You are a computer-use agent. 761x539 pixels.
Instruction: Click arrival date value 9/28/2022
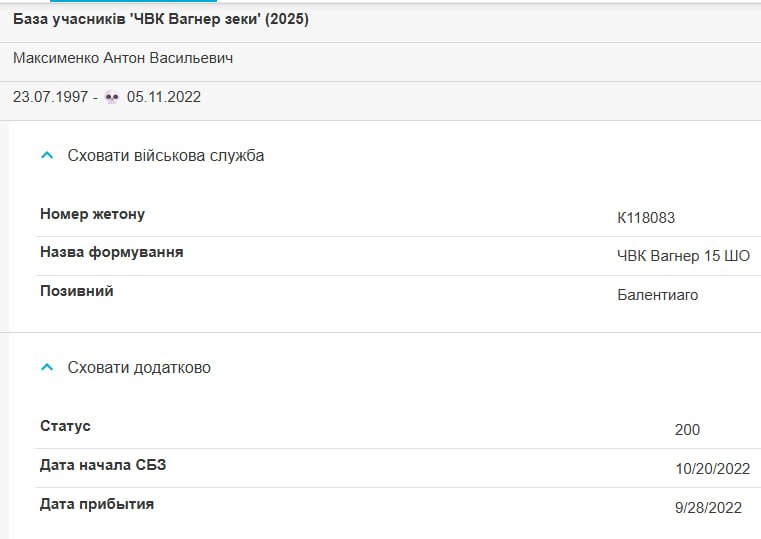point(708,507)
